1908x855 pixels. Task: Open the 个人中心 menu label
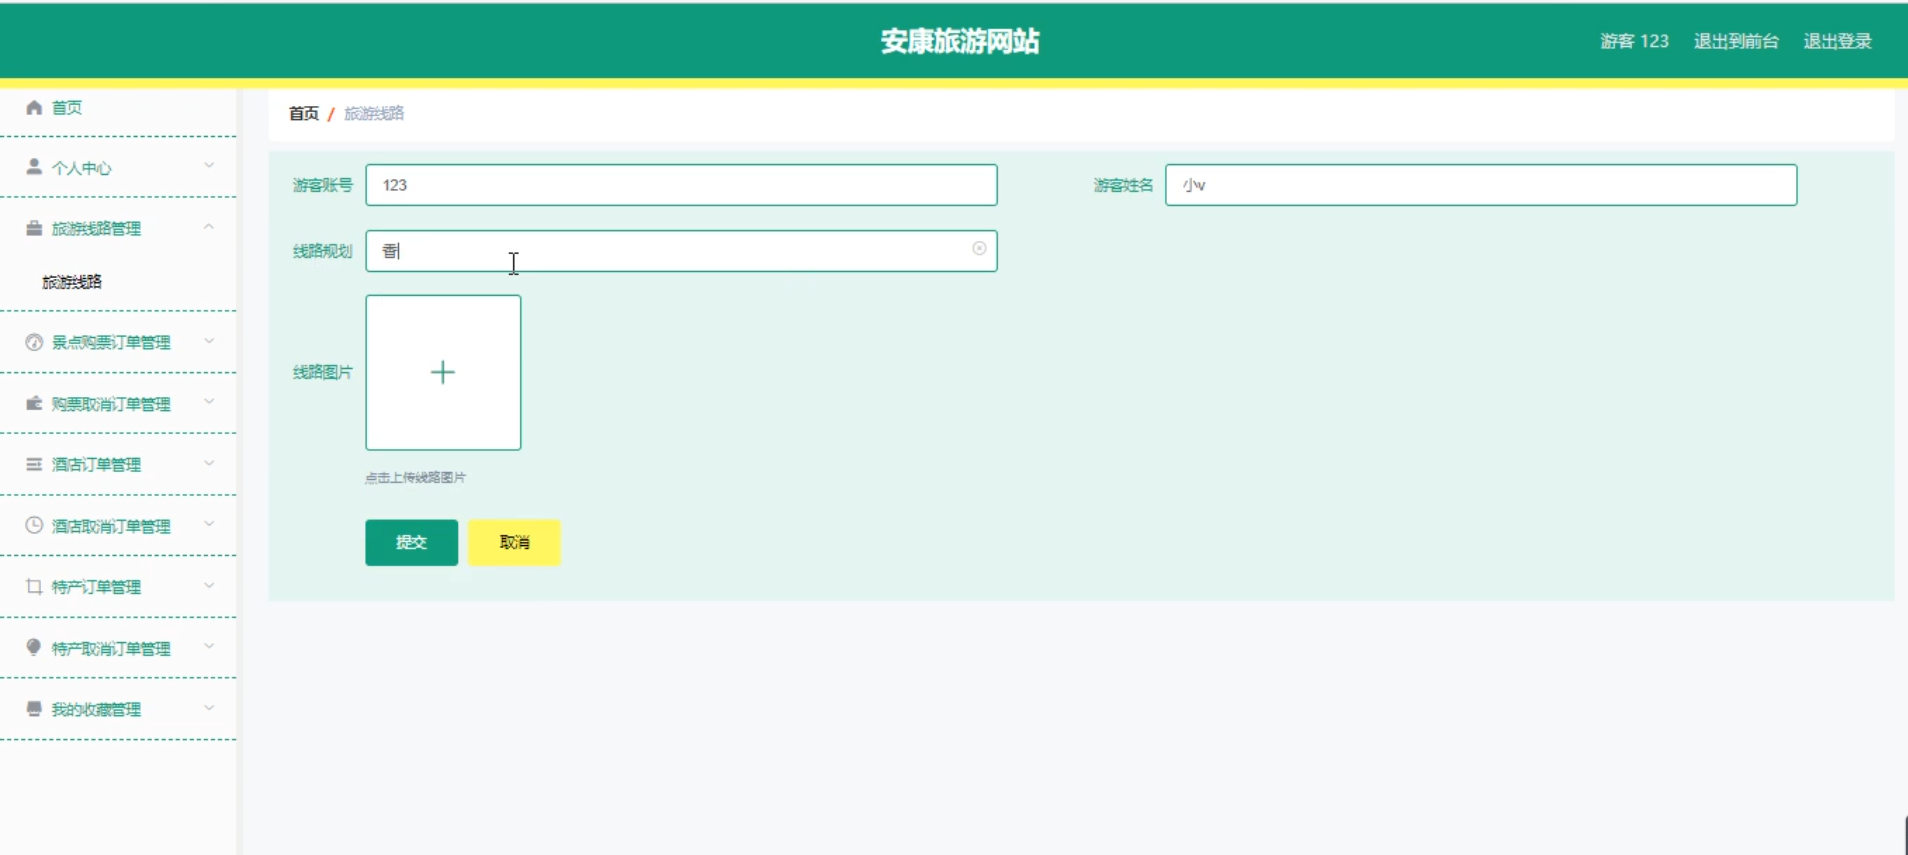pos(82,168)
